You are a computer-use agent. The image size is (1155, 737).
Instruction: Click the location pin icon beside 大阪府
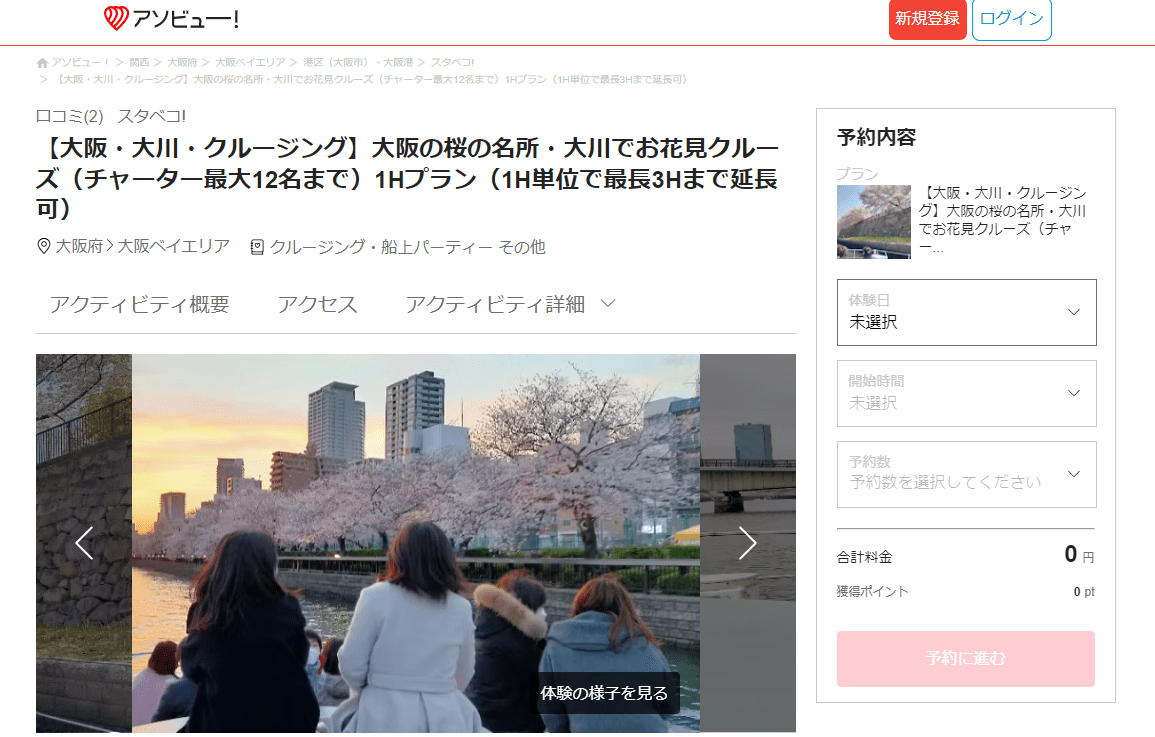coord(42,245)
